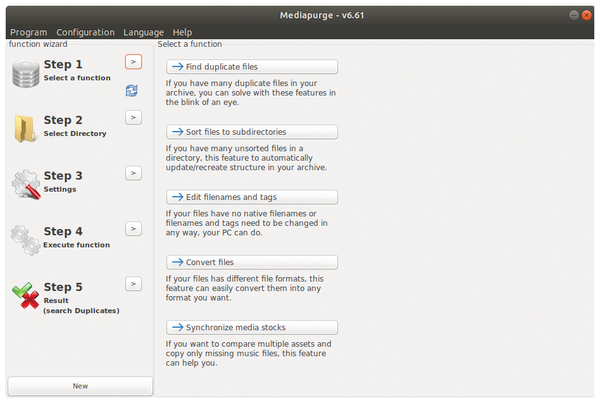
Task: Click the arrow button next to Step 3
Action: (x=133, y=173)
